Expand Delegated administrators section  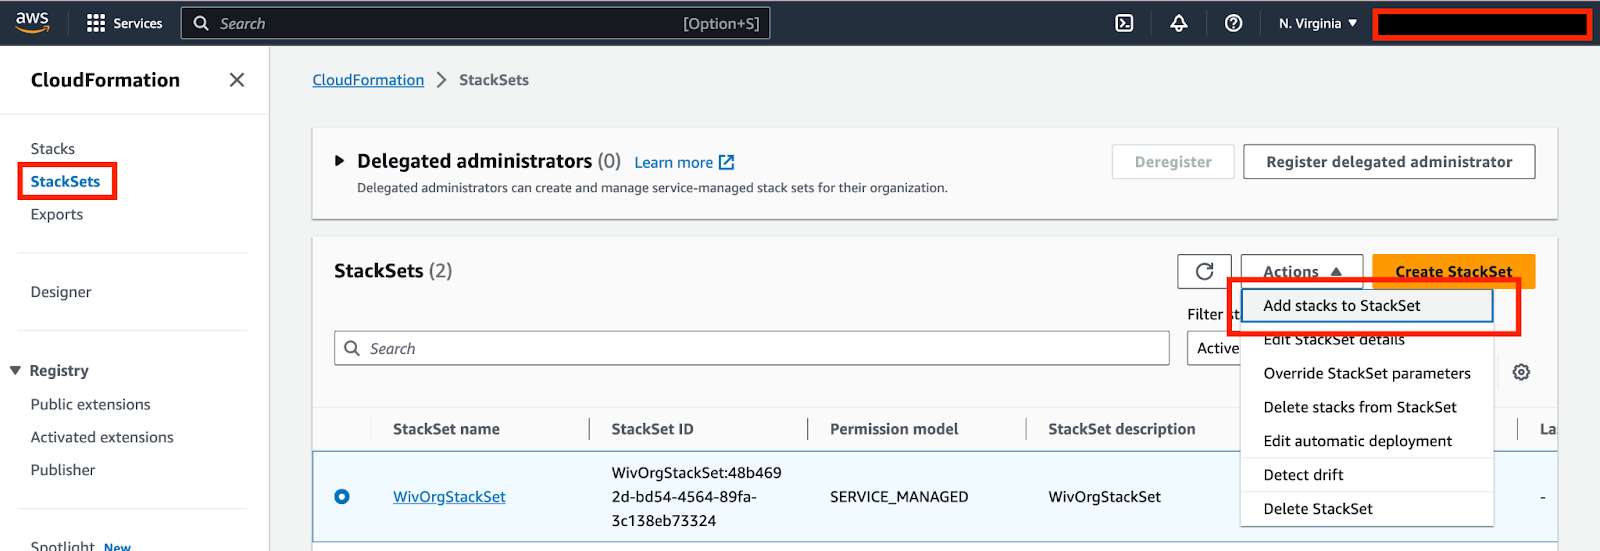tap(339, 161)
